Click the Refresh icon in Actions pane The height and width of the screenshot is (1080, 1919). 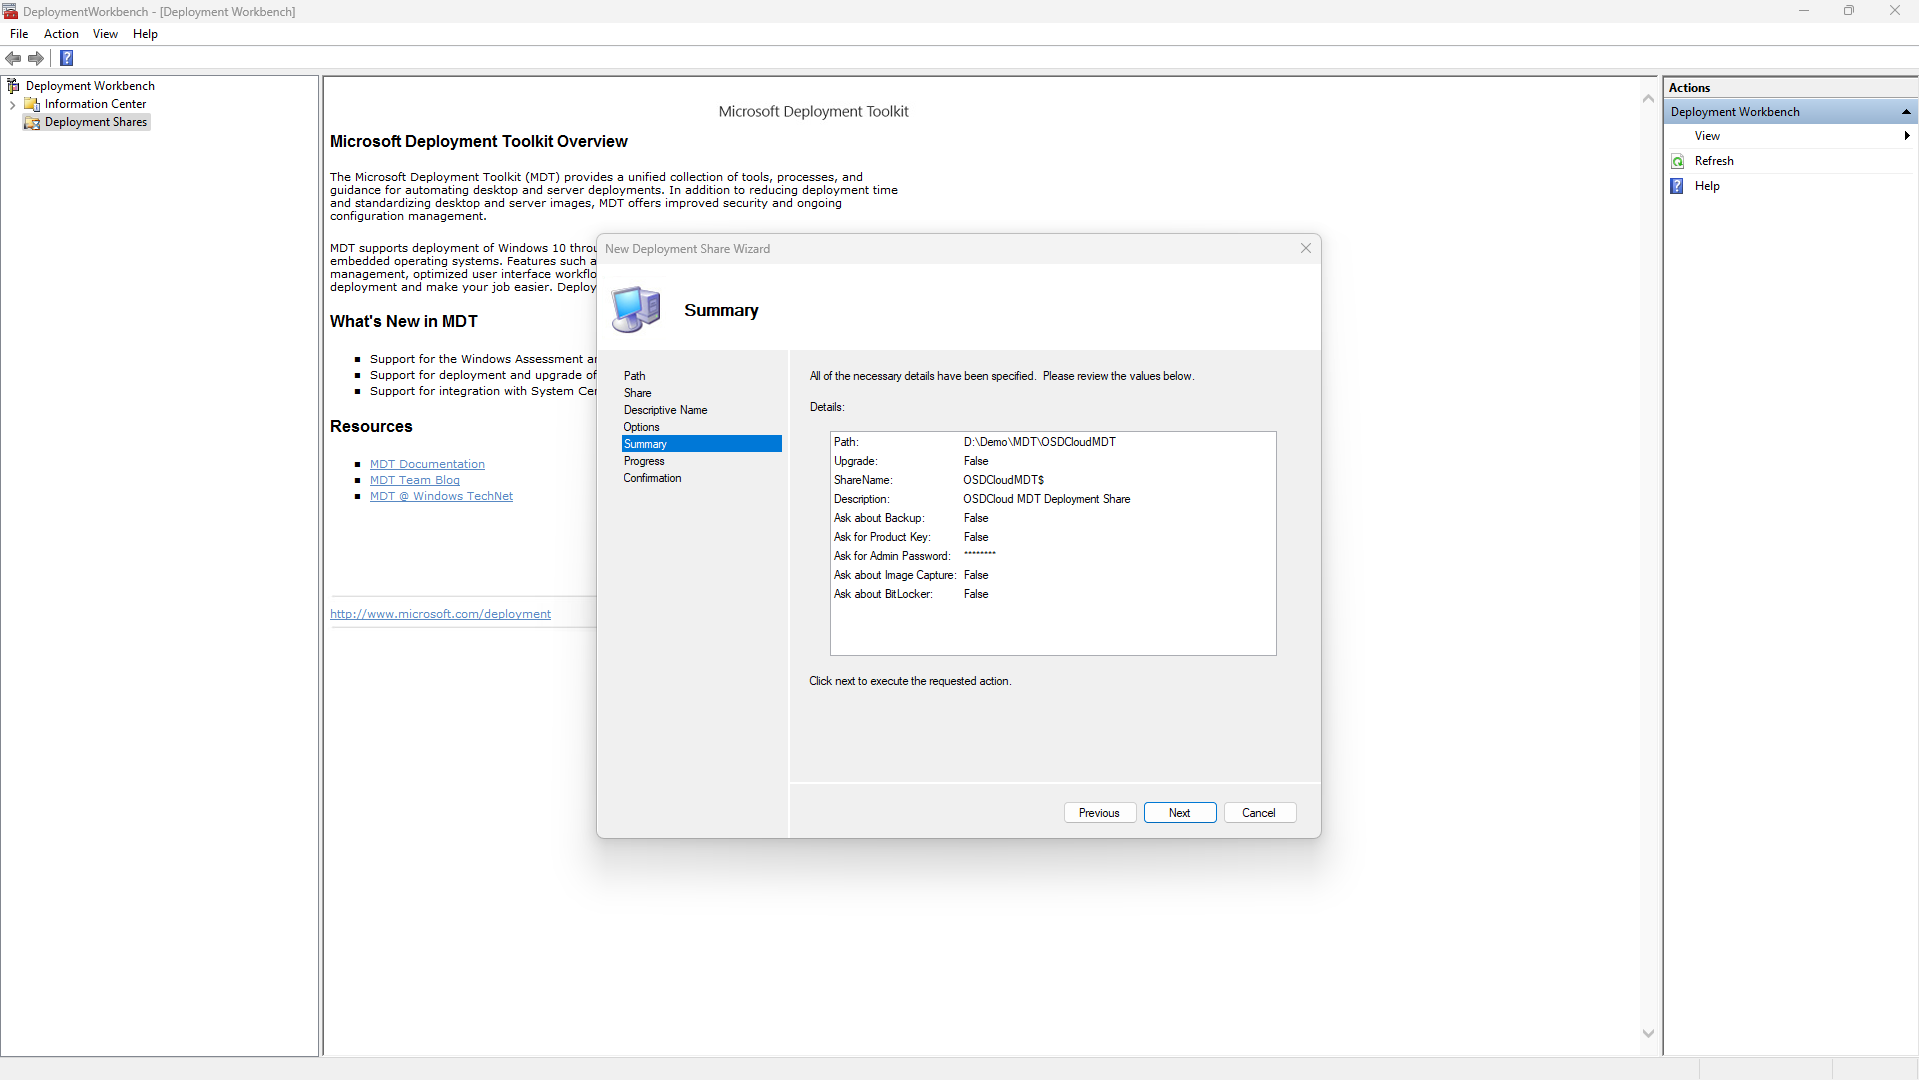1678,161
